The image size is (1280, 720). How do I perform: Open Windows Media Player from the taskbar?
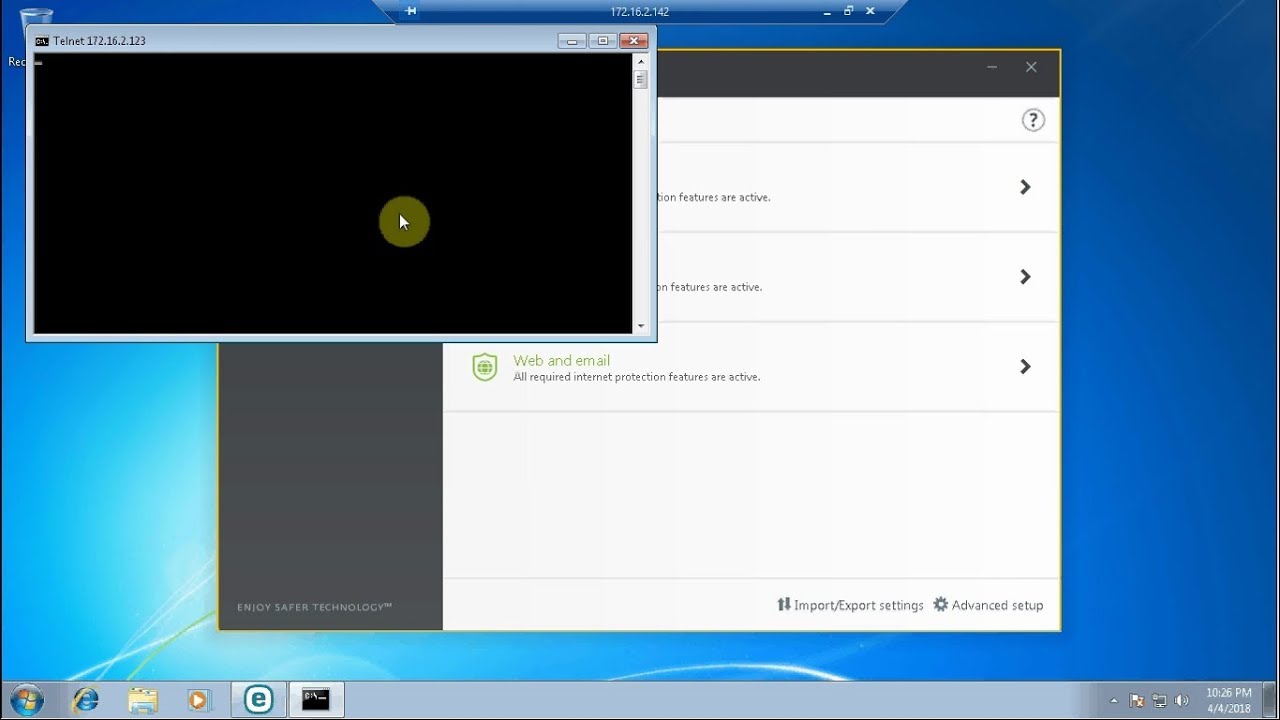(199, 700)
